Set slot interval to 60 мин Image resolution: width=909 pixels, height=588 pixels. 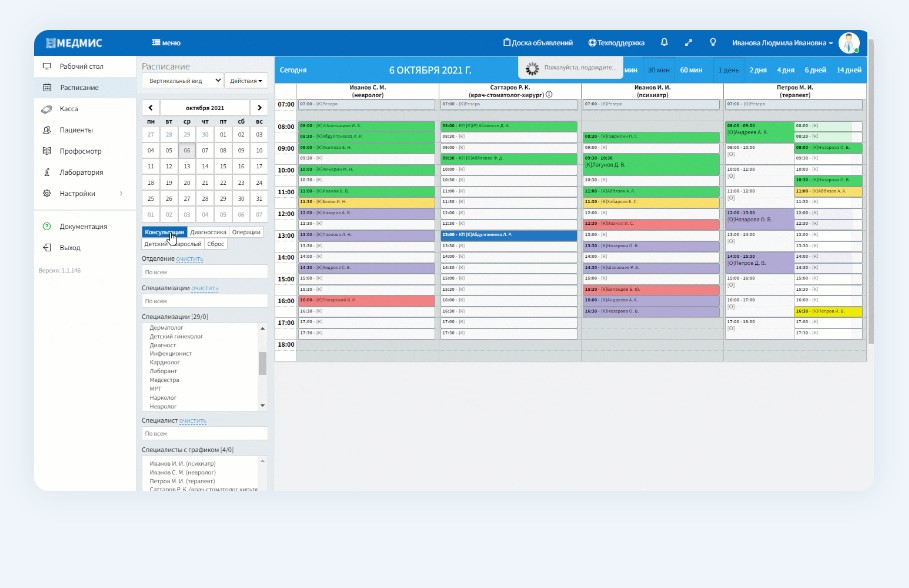point(691,70)
